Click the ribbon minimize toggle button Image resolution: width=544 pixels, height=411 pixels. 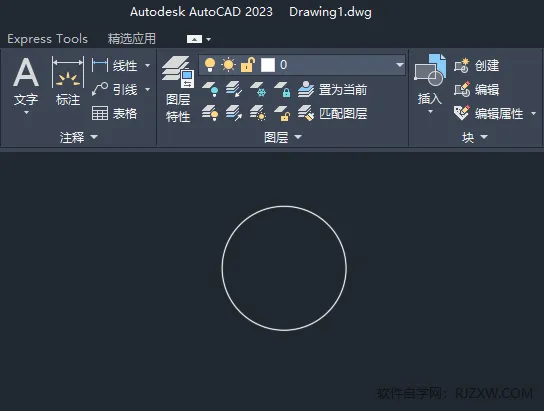(194, 39)
